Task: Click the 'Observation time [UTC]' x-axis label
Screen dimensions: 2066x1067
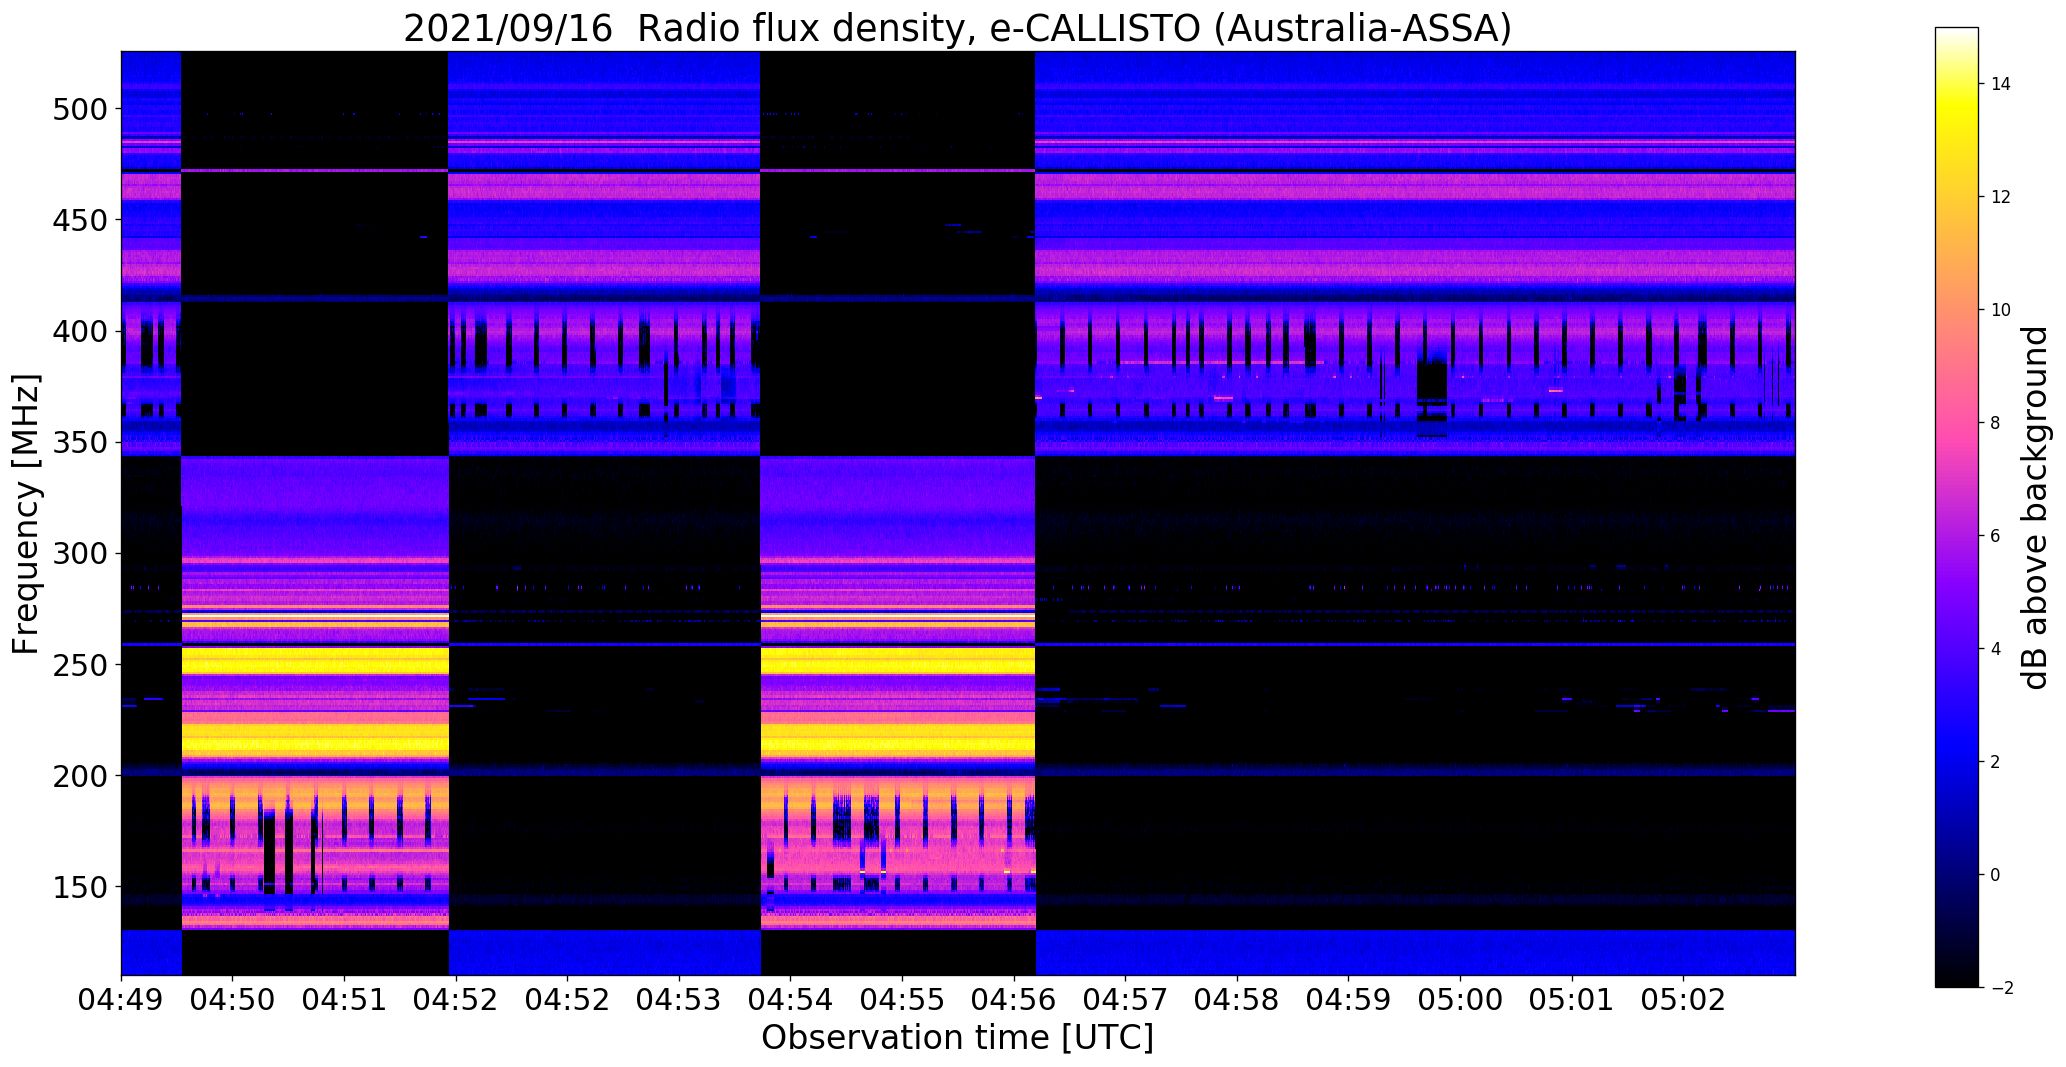Action: [957, 1037]
